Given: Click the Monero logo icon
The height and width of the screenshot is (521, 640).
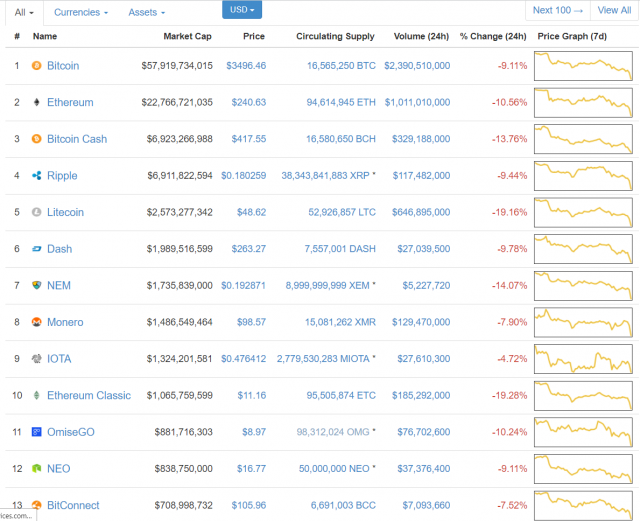Looking at the screenshot, I should tap(37, 322).
